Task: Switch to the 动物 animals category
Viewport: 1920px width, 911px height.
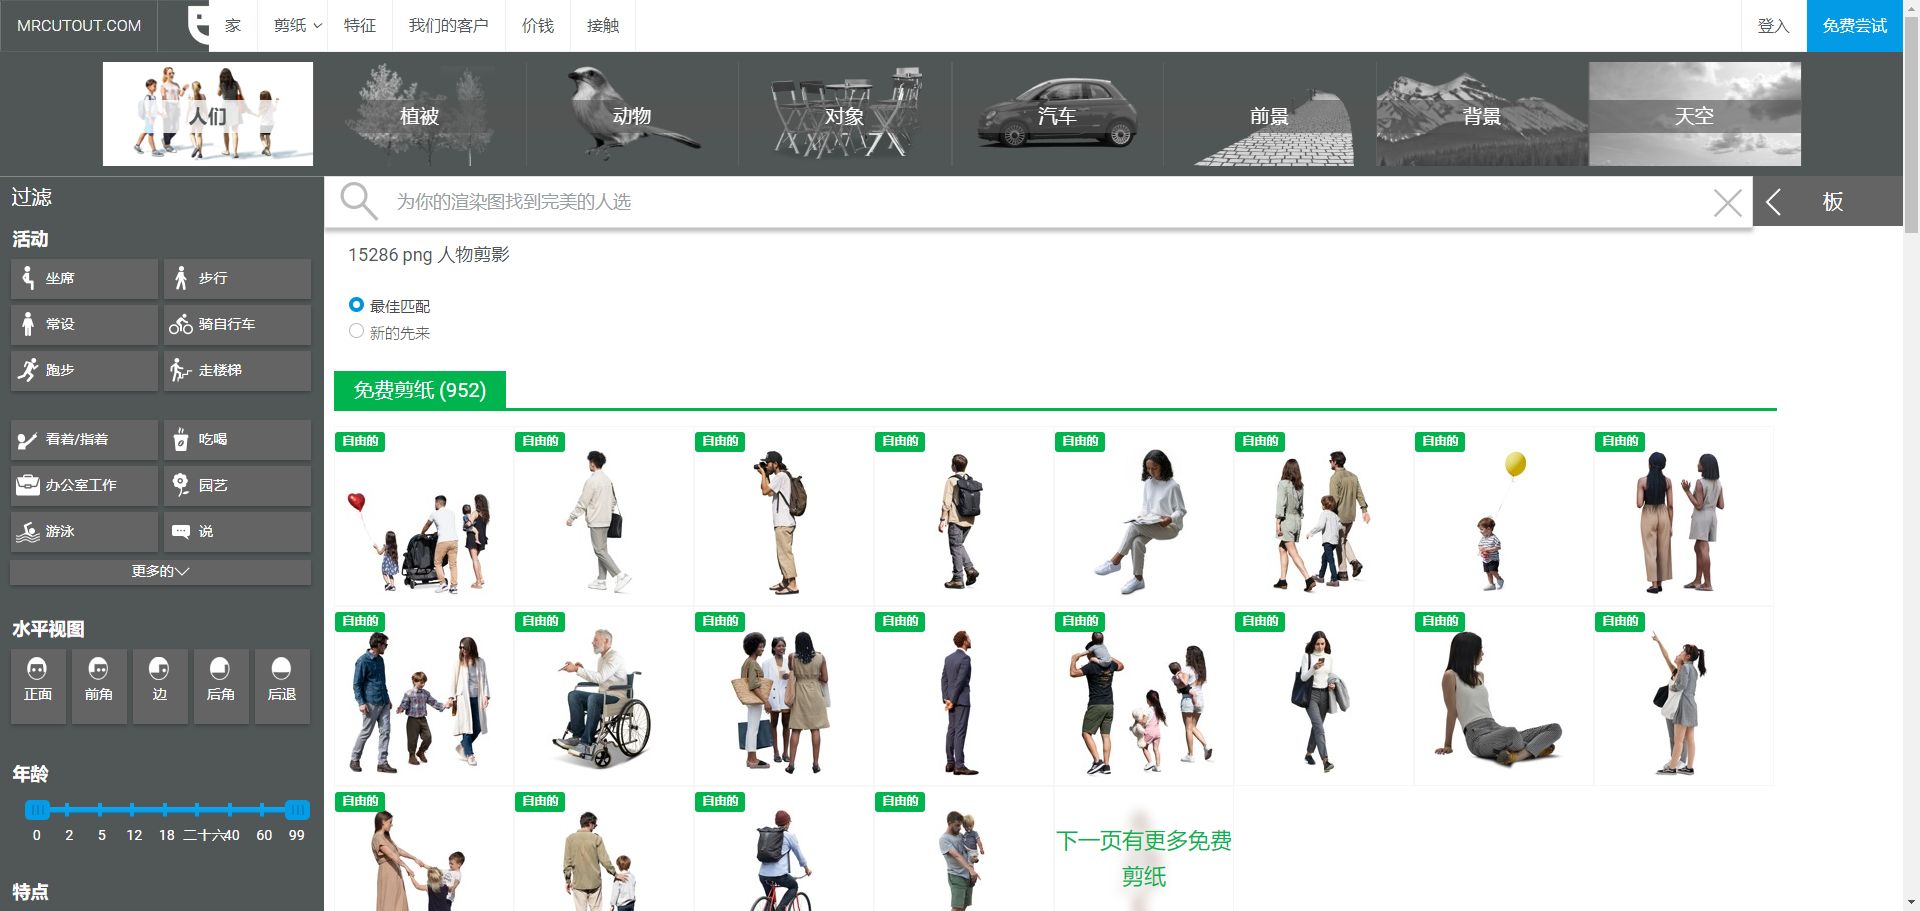Action: coord(632,114)
